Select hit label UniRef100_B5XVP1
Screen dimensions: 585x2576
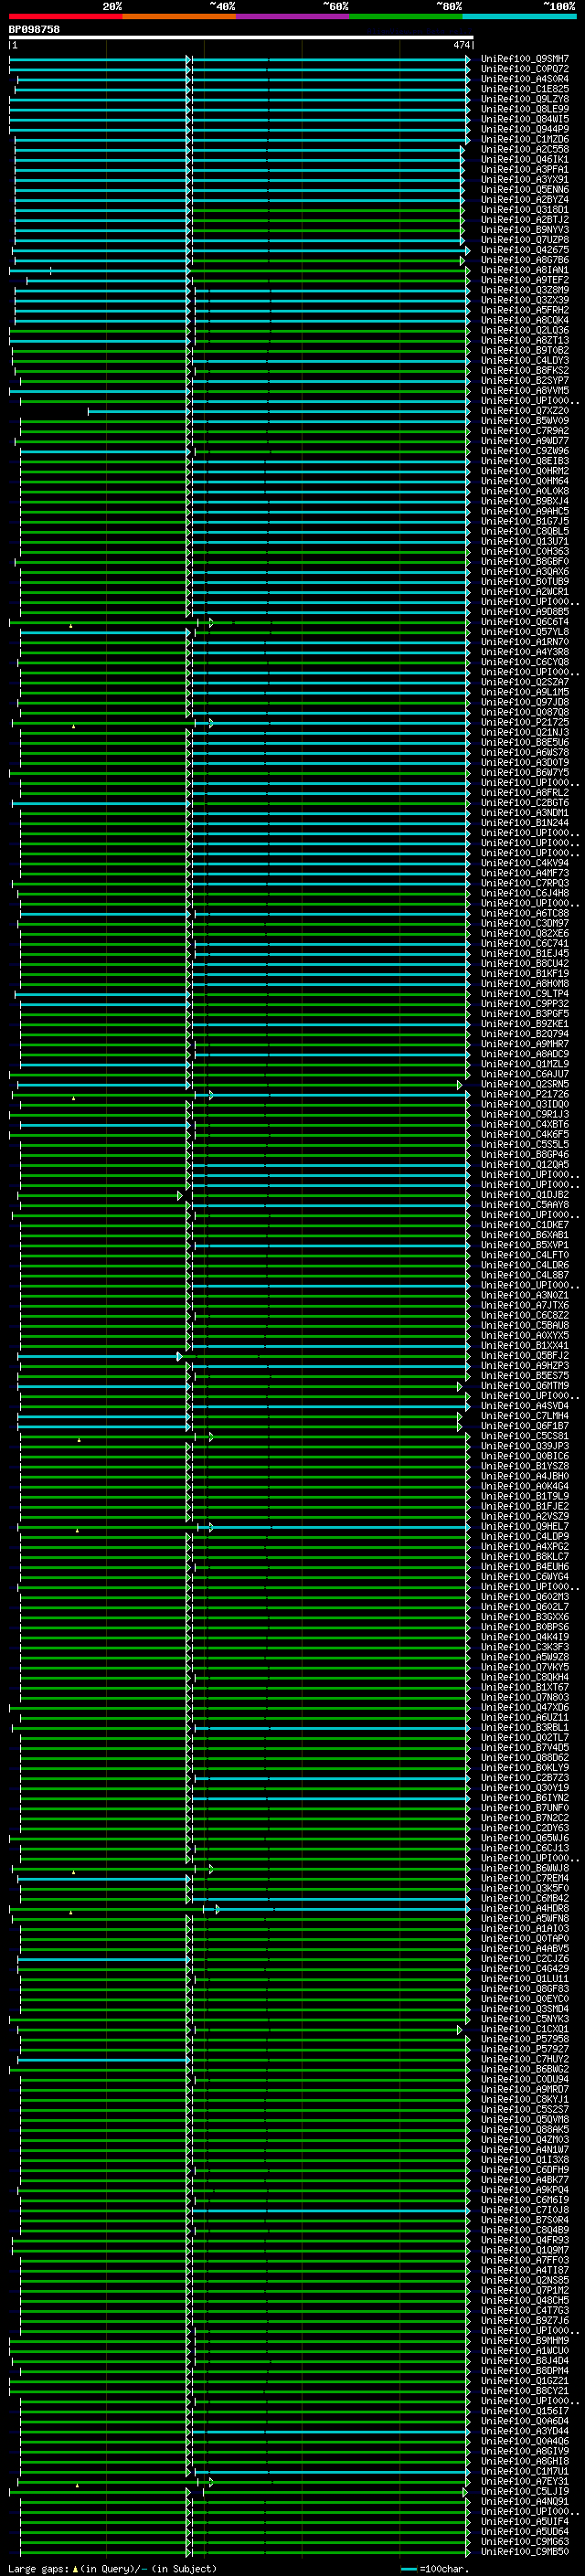pyautogui.click(x=525, y=1245)
